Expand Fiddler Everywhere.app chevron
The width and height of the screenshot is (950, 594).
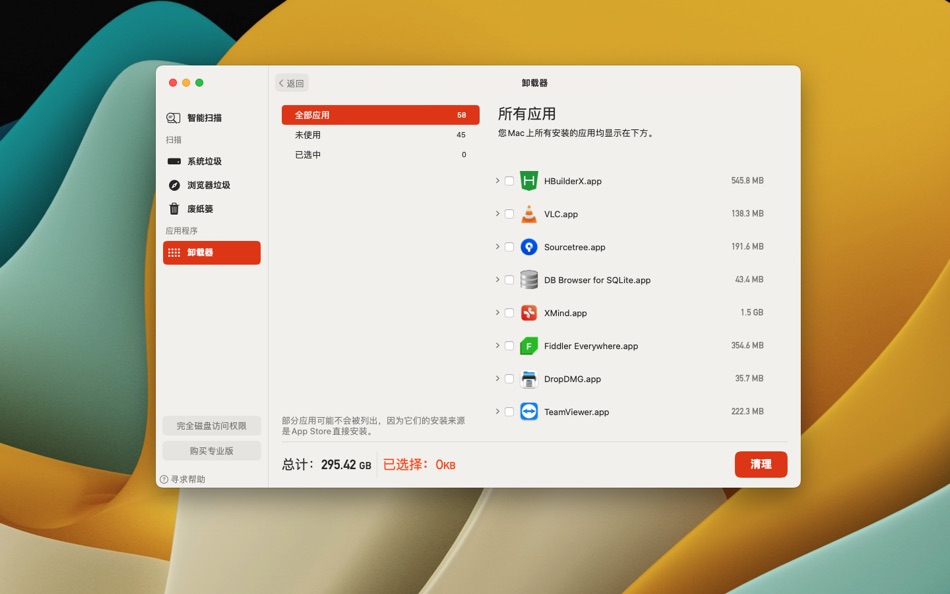(497, 345)
